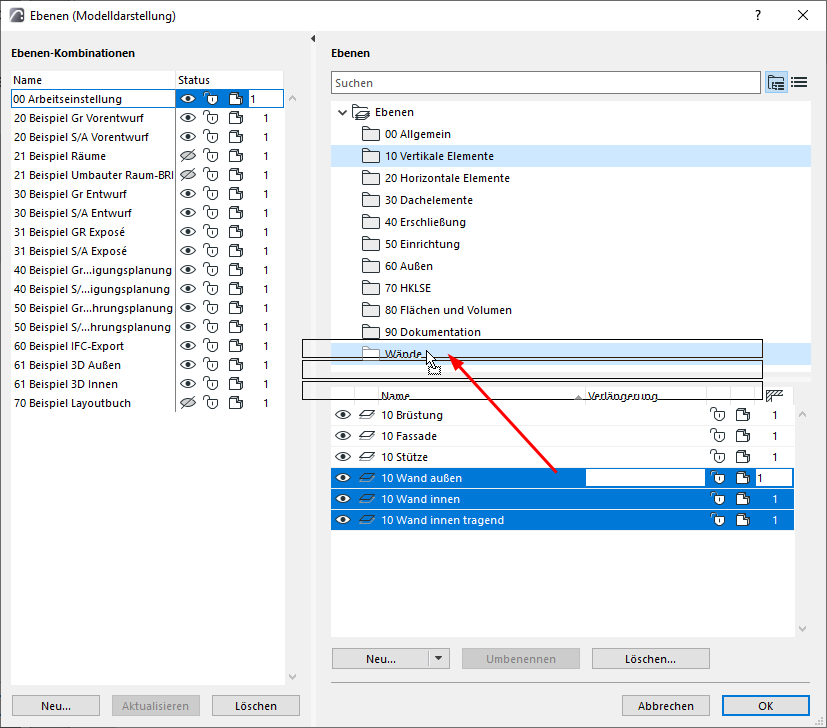Click layer type icon of 10 Wand innen
The height and width of the screenshot is (728, 827).
[367, 499]
